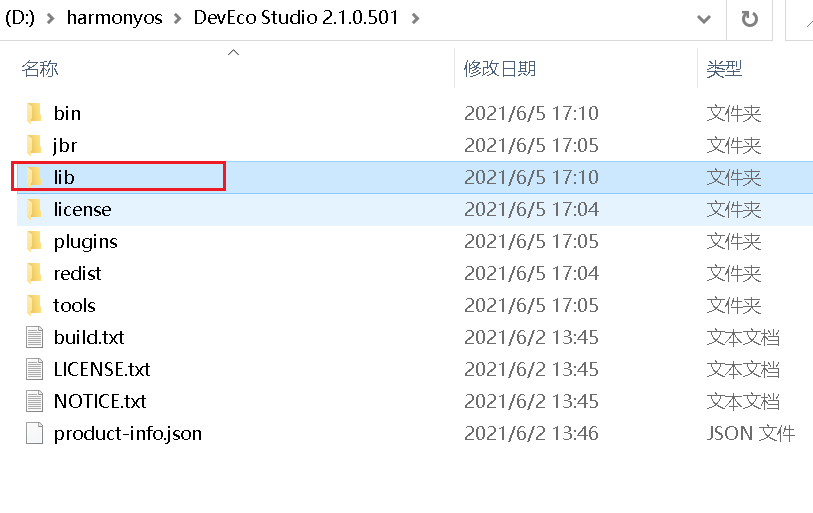Viewport: 813px width, 513px height.
Task: Select the NOTICE.txt file name
Action: [100, 401]
